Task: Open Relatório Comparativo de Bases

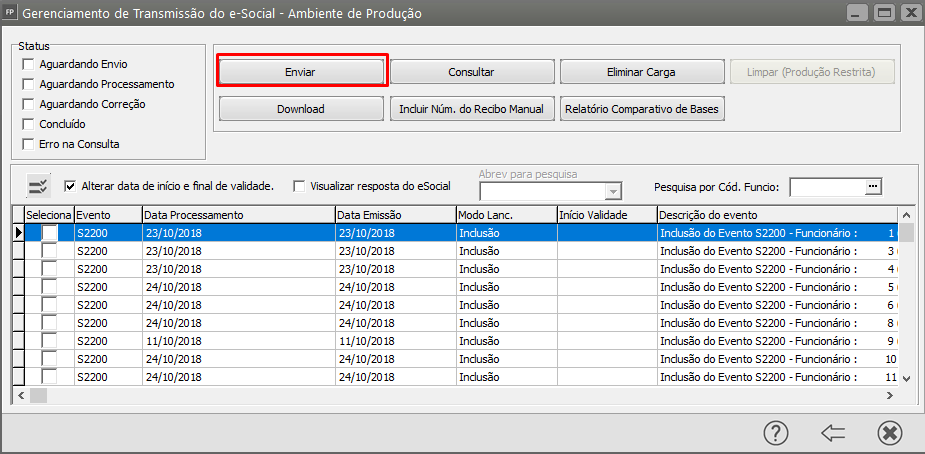Action: coord(642,109)
